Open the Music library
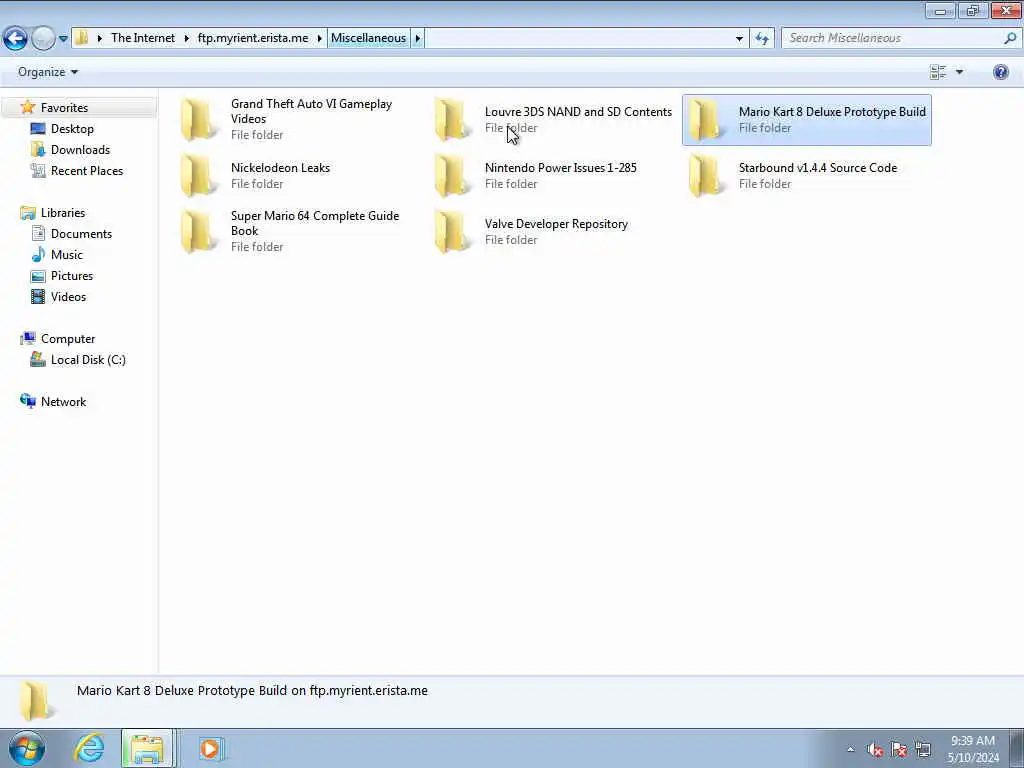The width and height of the screenshot is (1024, 768). [x=67, y=255]
